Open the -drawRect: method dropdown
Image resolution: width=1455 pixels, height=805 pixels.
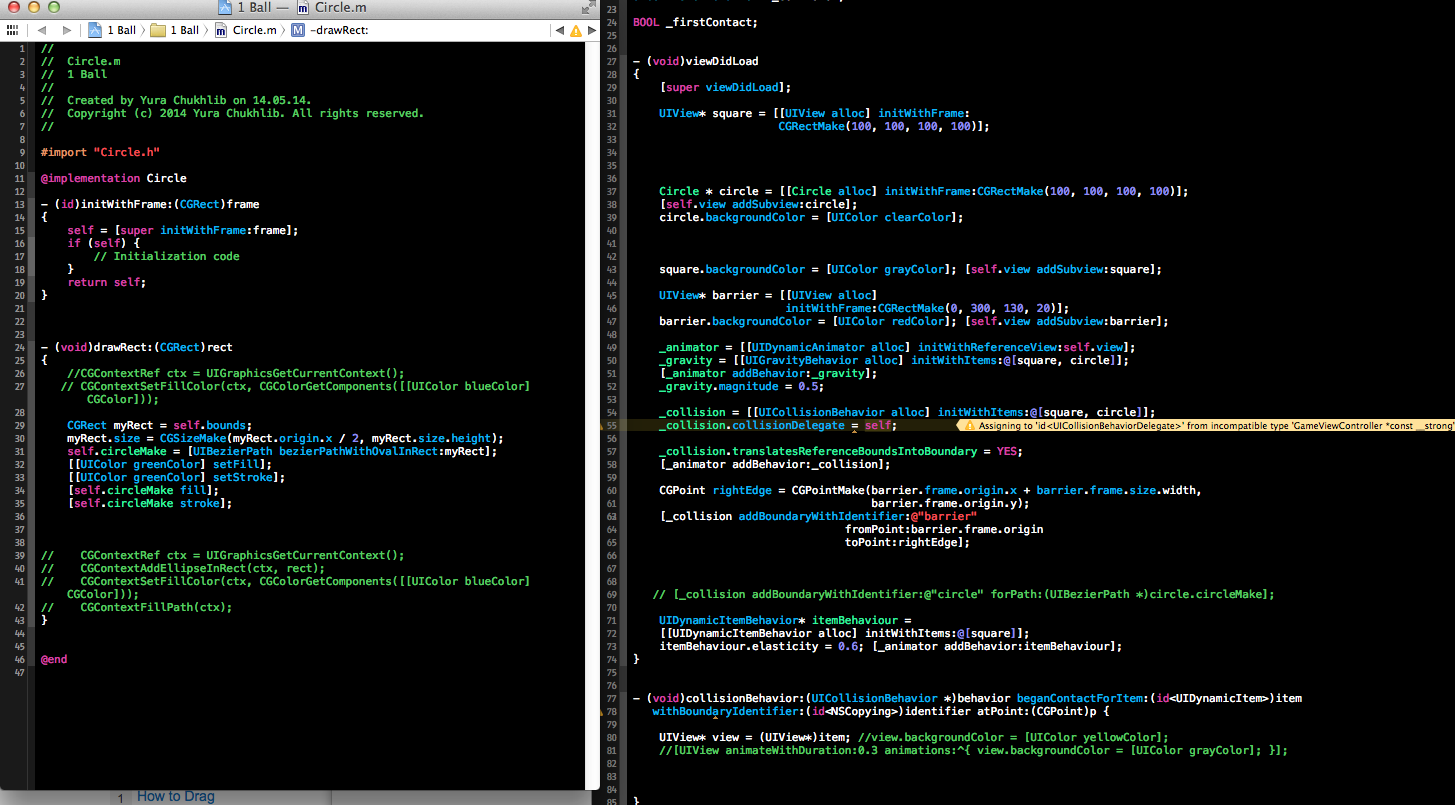pyautogui.click(x=330, y=29)
